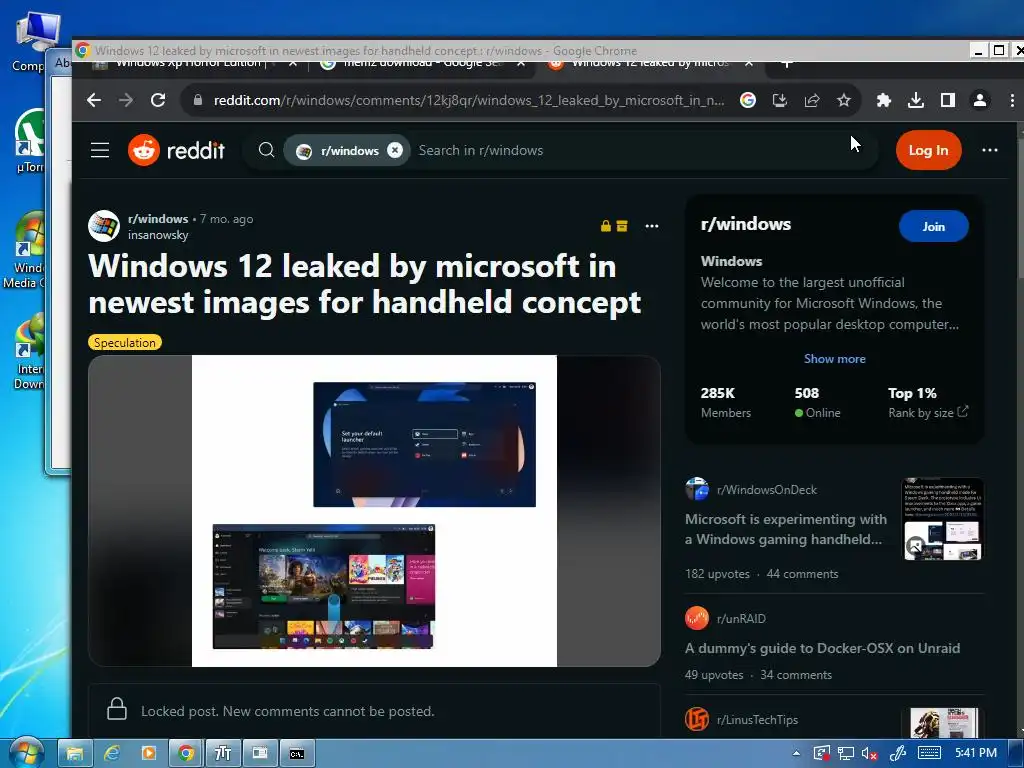Open the Chrome three-dot menu
The image size is (1024, 768).
pyautogui.click(x=1012, y=100)
